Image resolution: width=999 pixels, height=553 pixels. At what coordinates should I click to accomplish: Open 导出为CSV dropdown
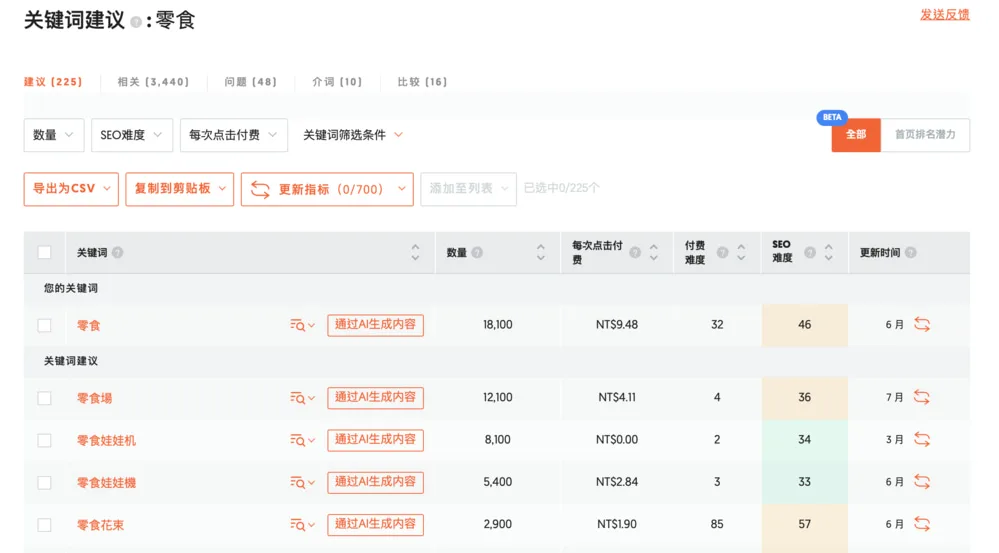(71, 189)
